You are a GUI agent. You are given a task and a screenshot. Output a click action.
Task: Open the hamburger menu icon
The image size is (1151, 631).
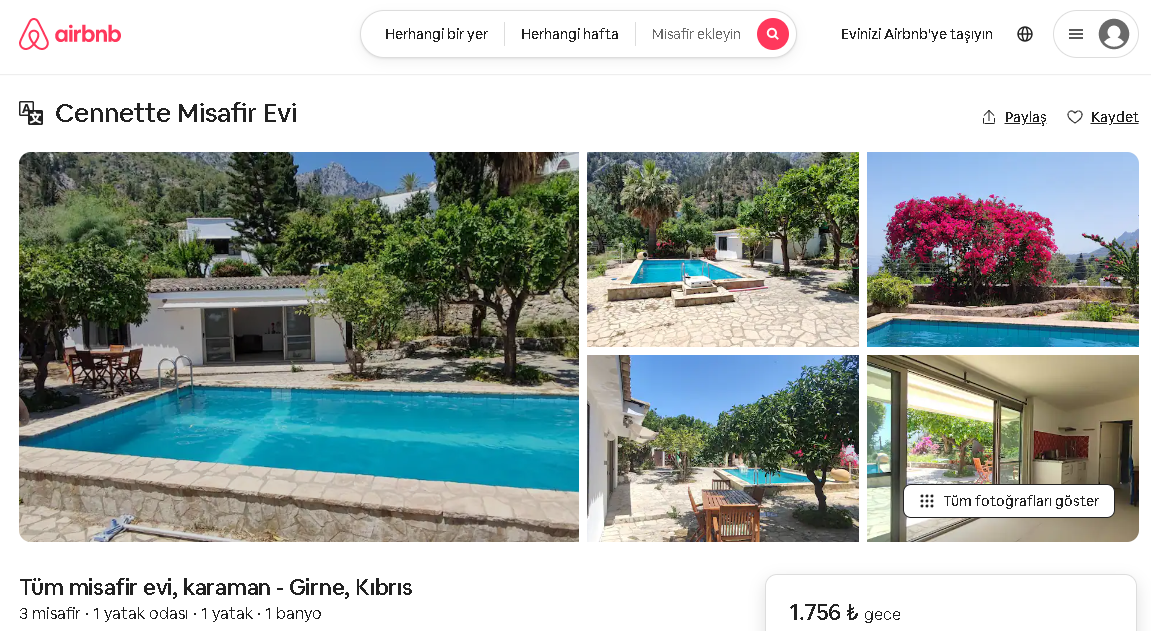point(1075,34)
